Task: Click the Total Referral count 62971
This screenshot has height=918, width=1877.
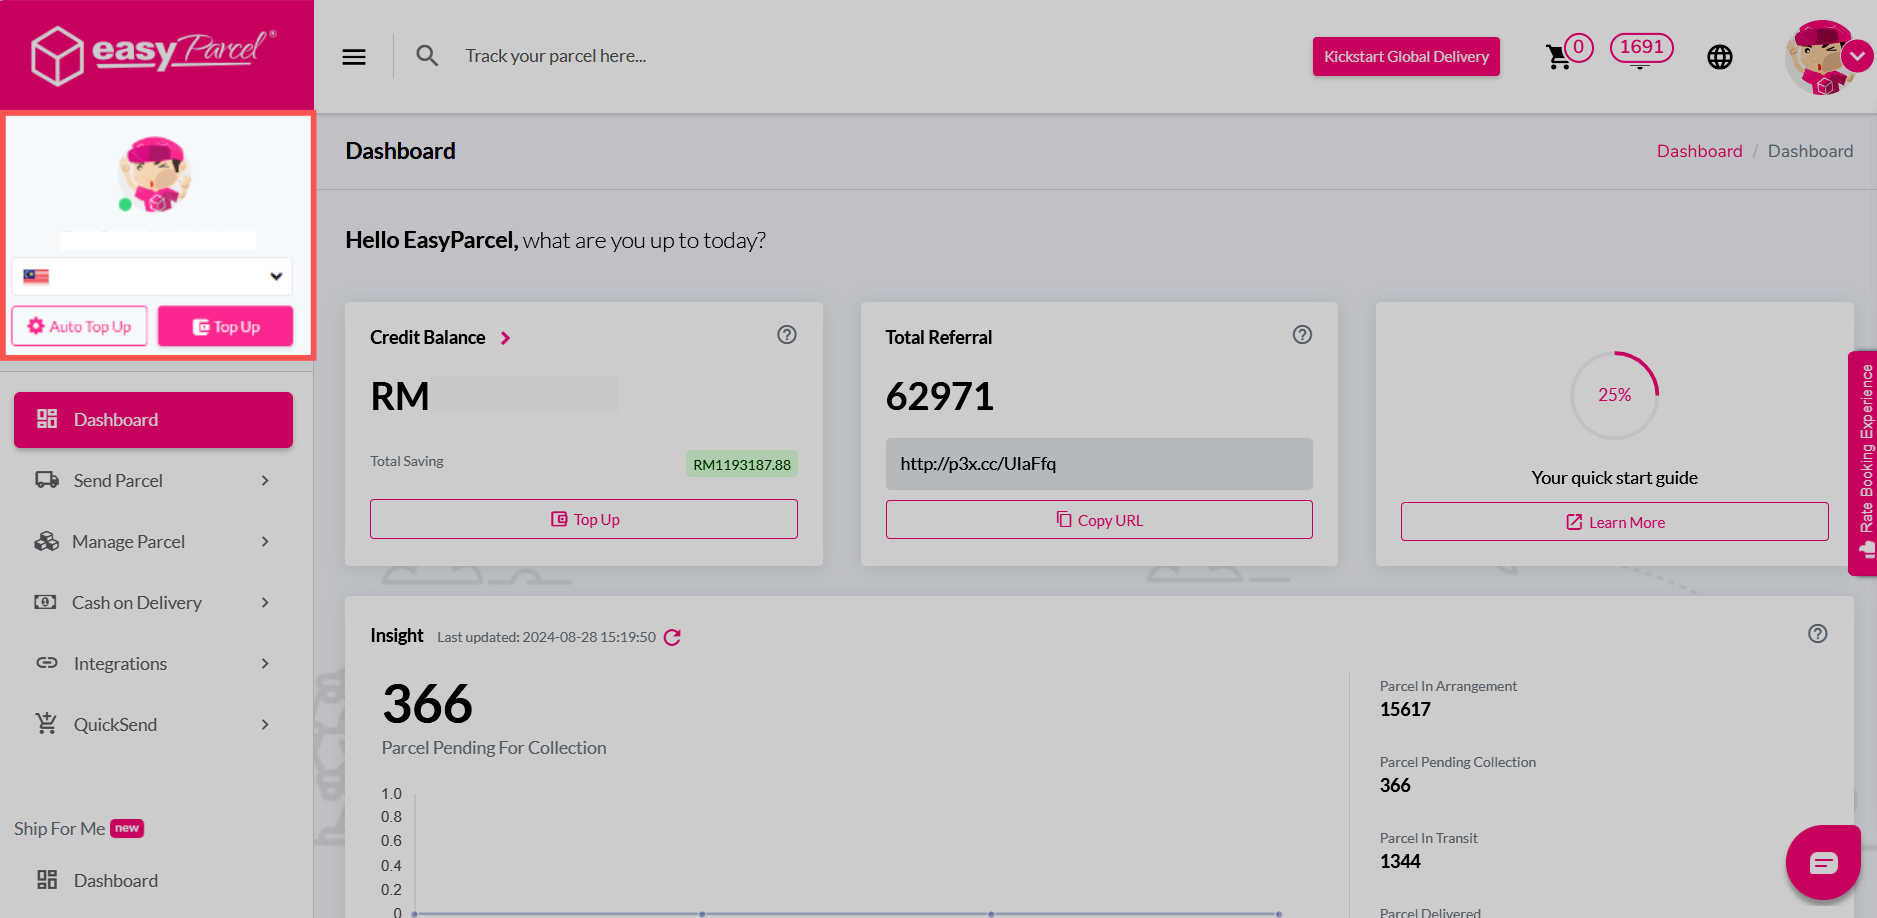Action: coord(939,397)
